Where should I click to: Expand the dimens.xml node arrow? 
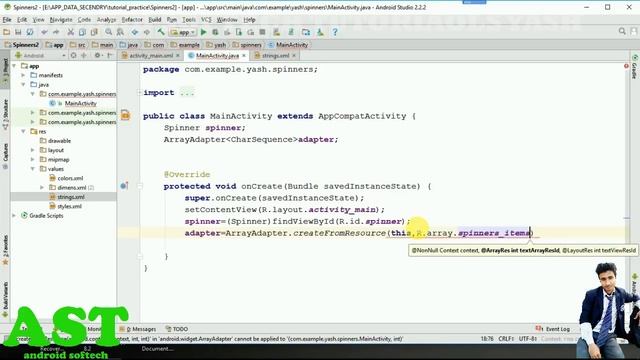(x=42, y=187)
